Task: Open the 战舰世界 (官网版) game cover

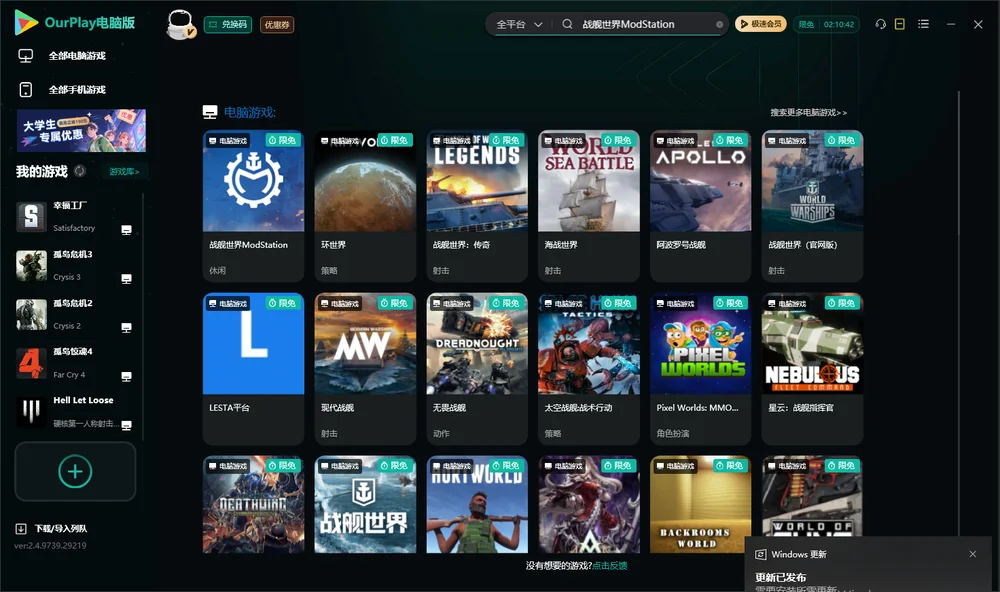Action: [812, 181]
